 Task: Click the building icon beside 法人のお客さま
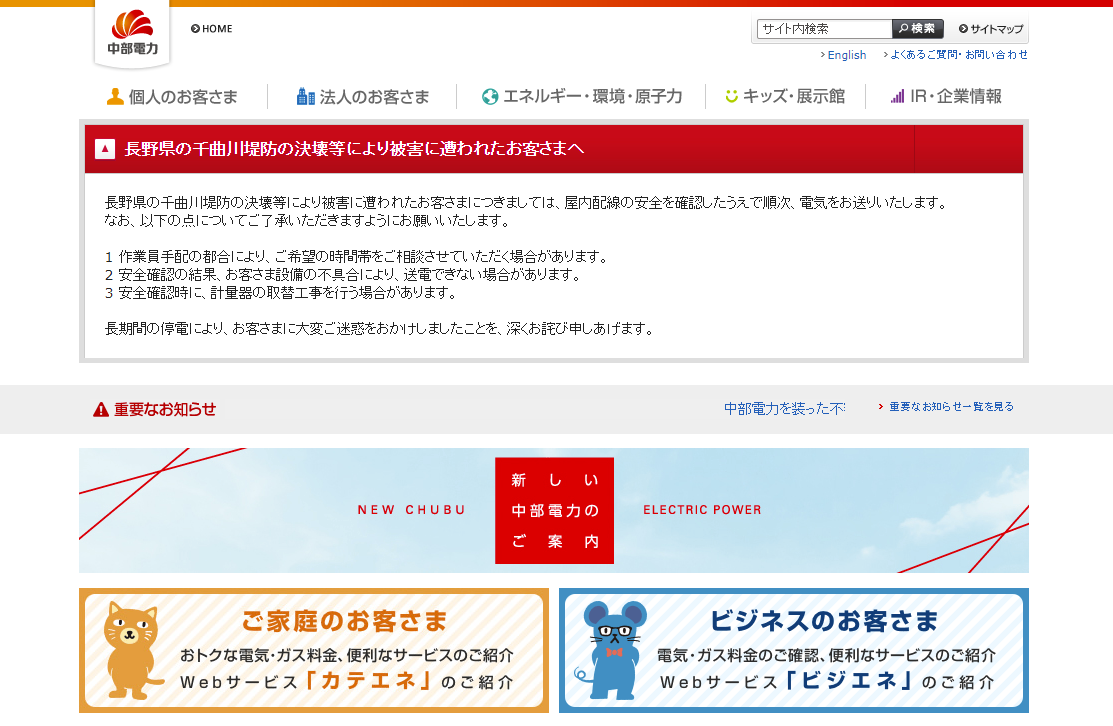[x=305, y=96]
